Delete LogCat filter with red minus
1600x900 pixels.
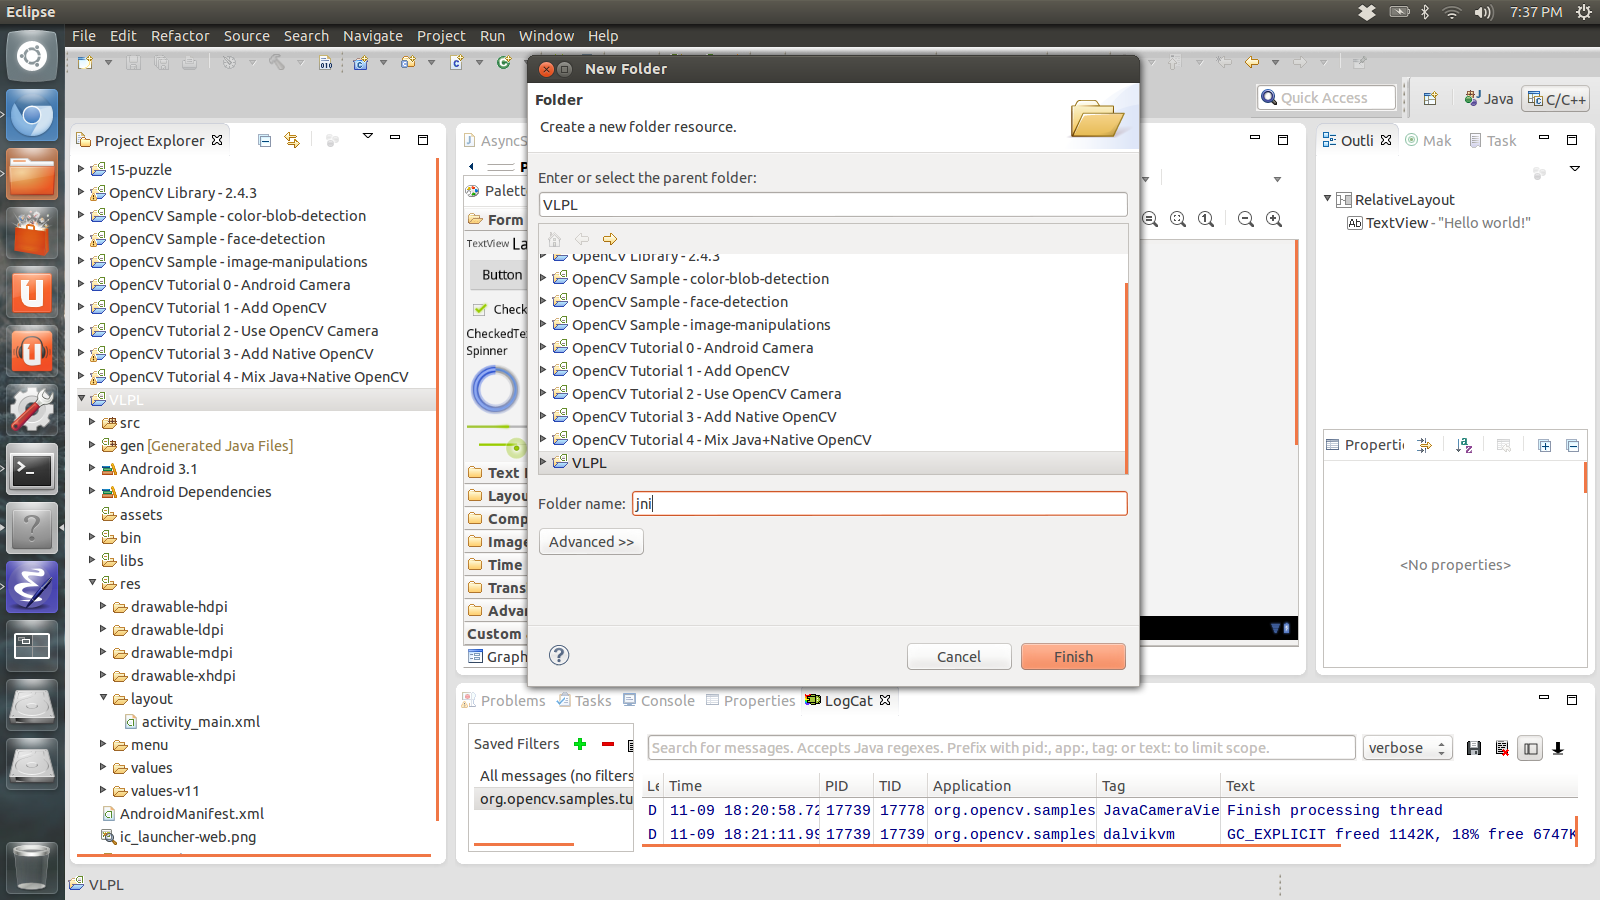pyautogui.click(x=607, y=744)
